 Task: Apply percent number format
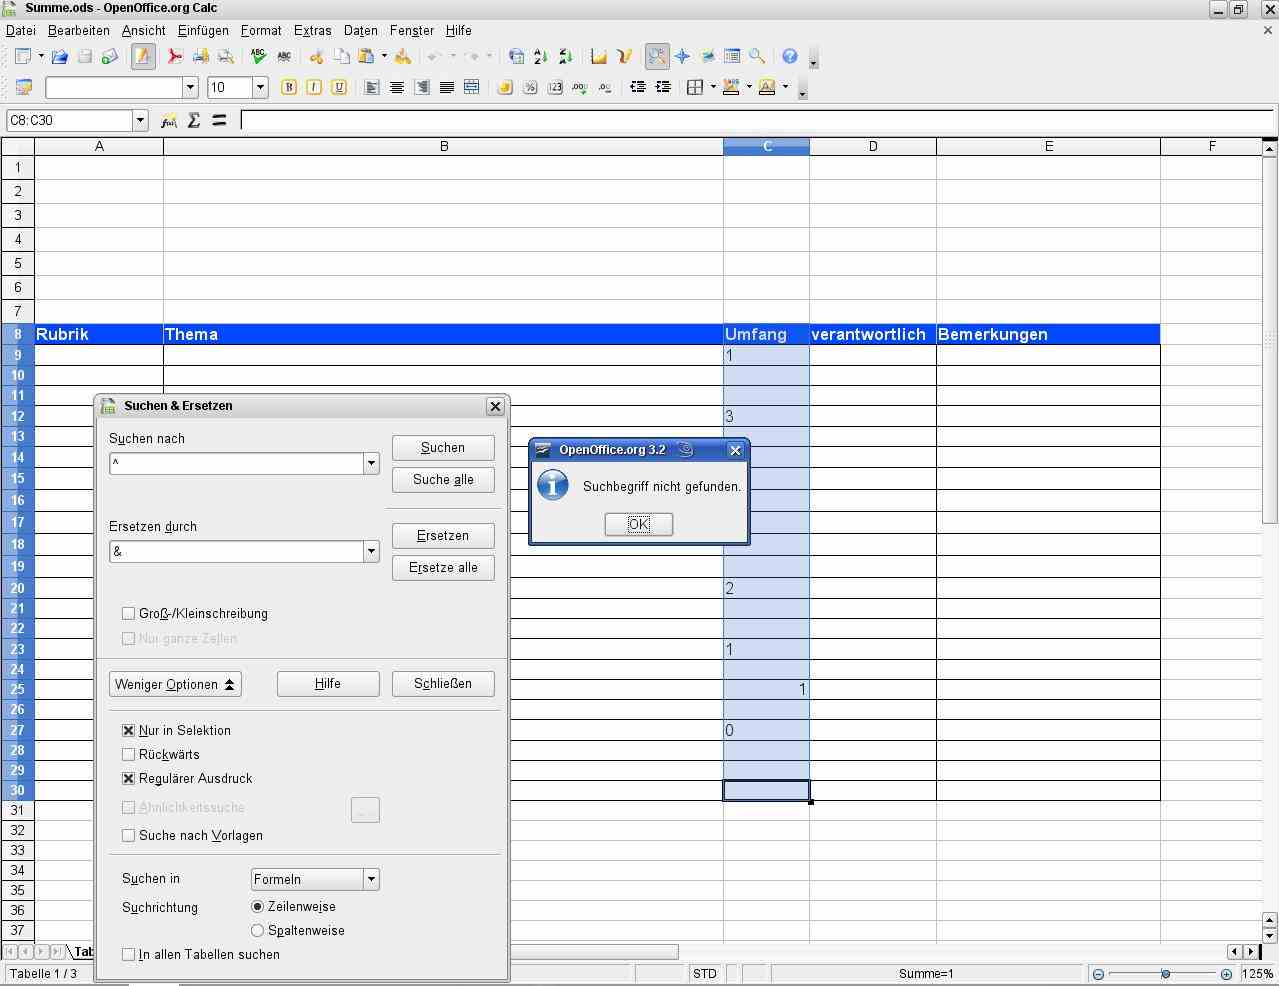coord(529,88)
